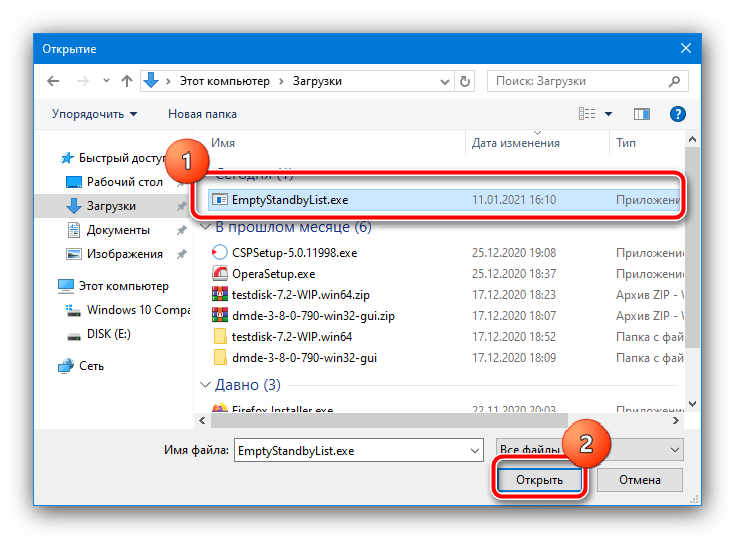Go up one folder level
Image resolution: width=735 pixels, height=539 pixels.
click(127, 81)
